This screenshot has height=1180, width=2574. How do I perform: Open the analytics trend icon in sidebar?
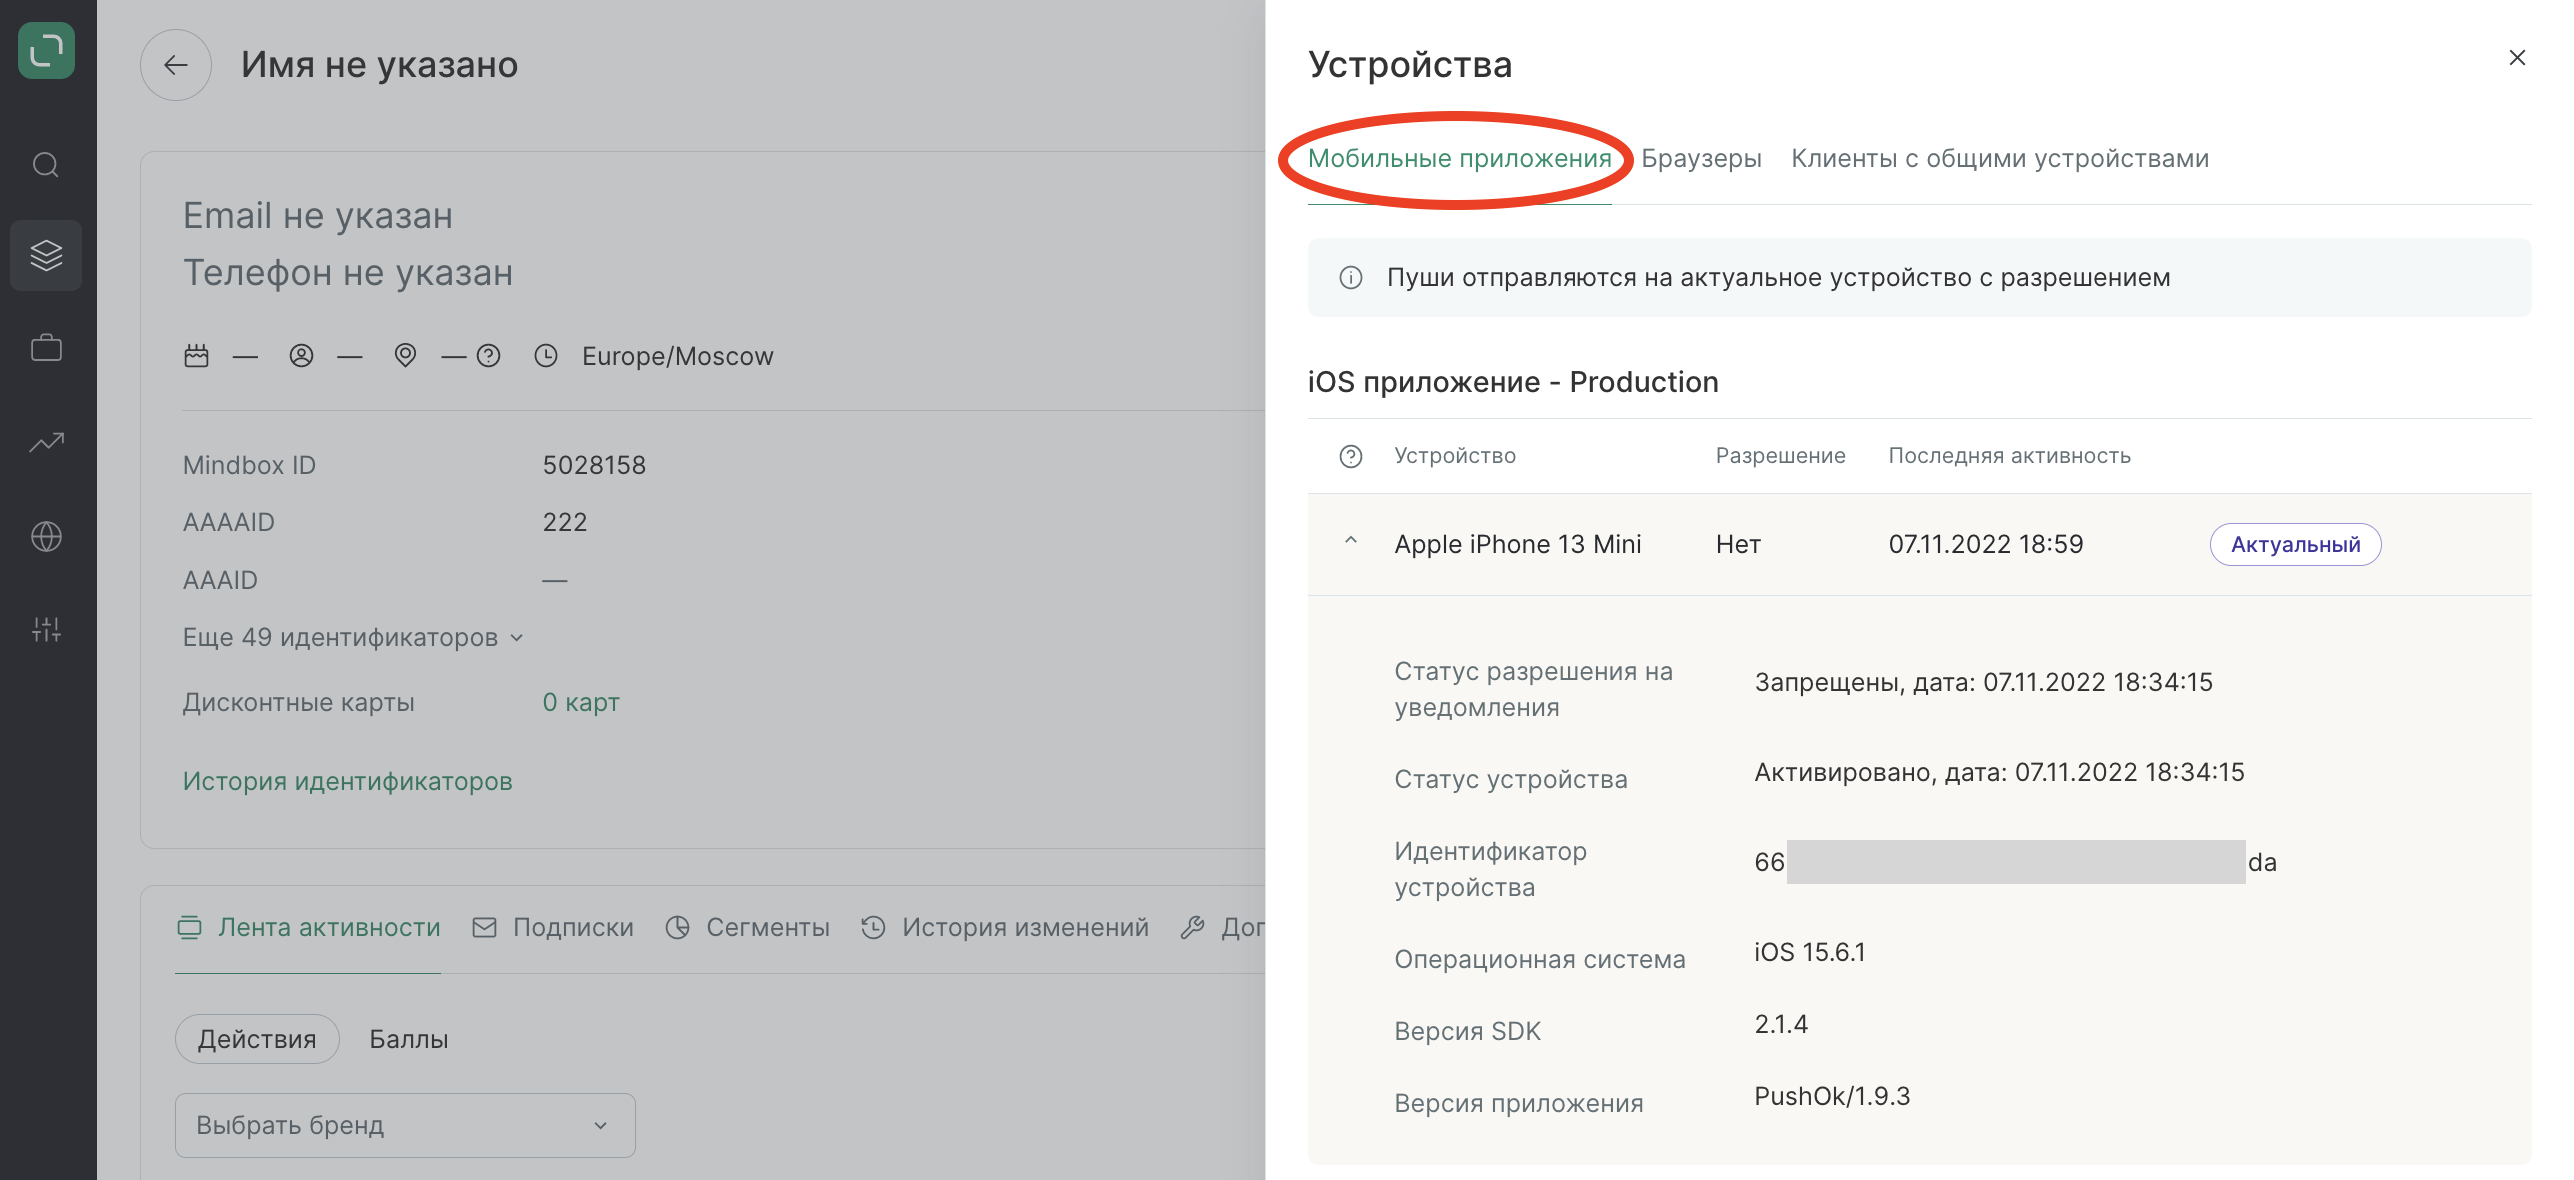[46, 442]
